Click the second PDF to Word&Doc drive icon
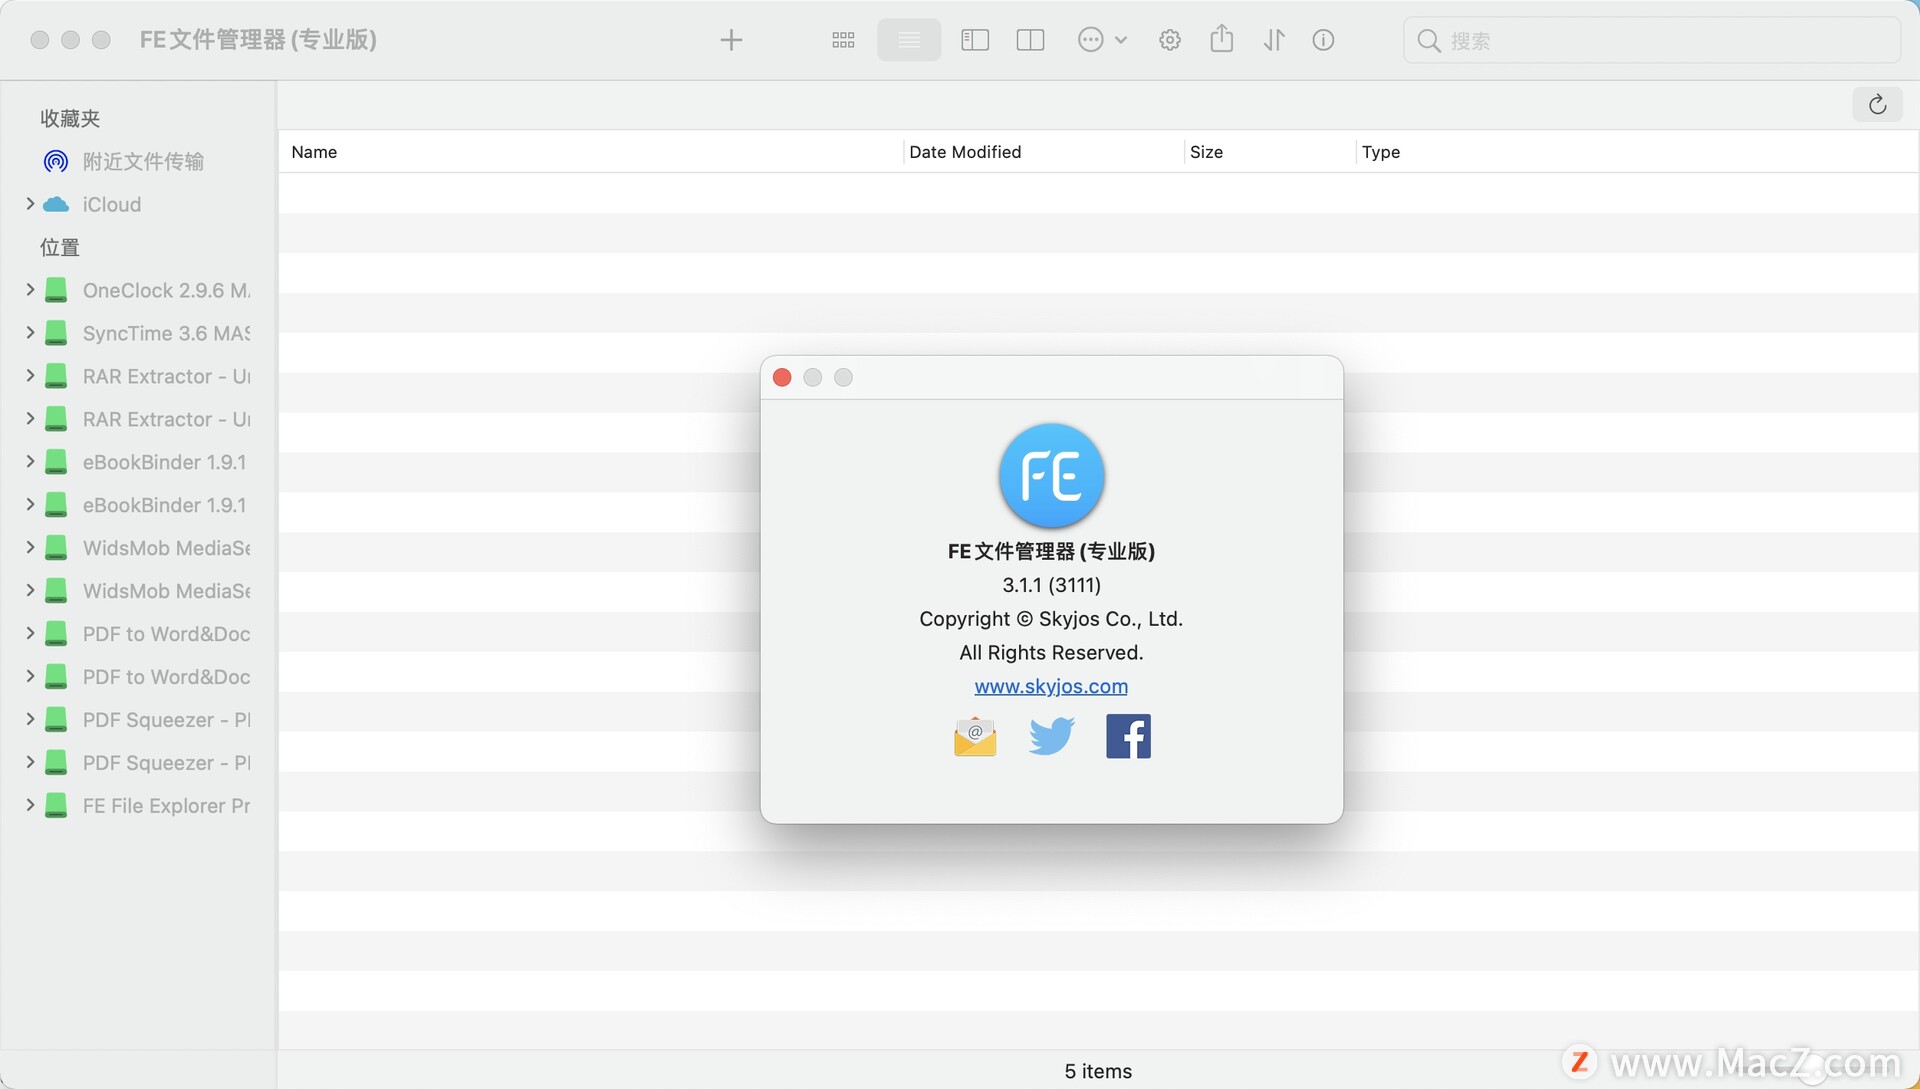Image resolution: width=1920 pixels, height=1089 pixels. [56, 677]
